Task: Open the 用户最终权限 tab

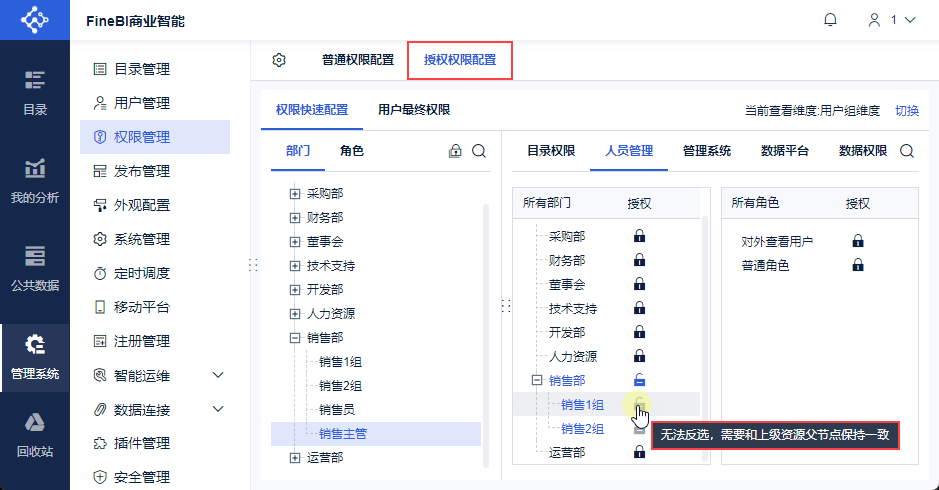Action: 414,110
